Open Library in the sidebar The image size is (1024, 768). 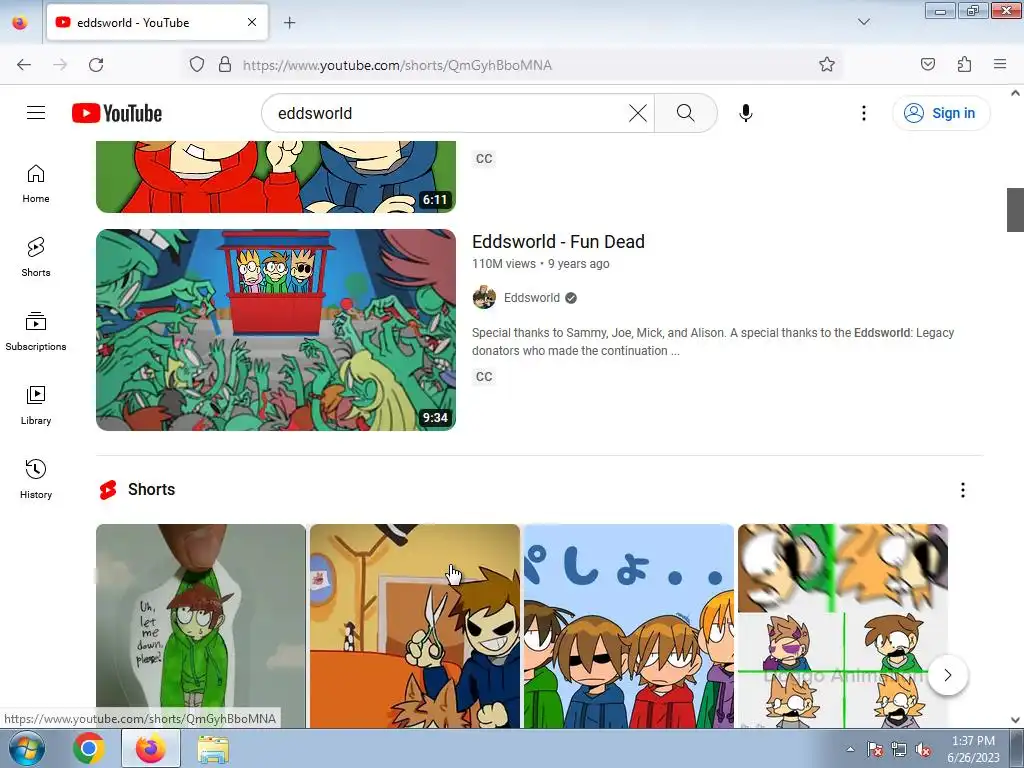36,406
